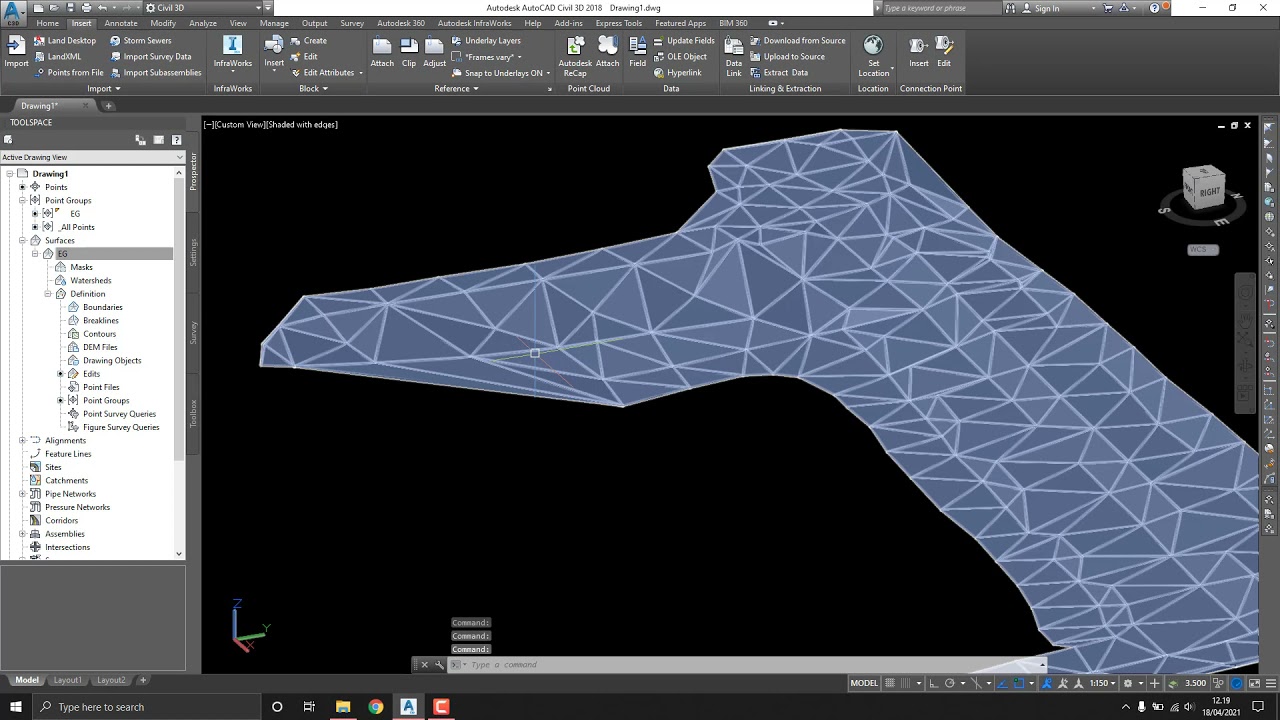
Task: Click the Insert block tool
Action: [x=274, y=52]
